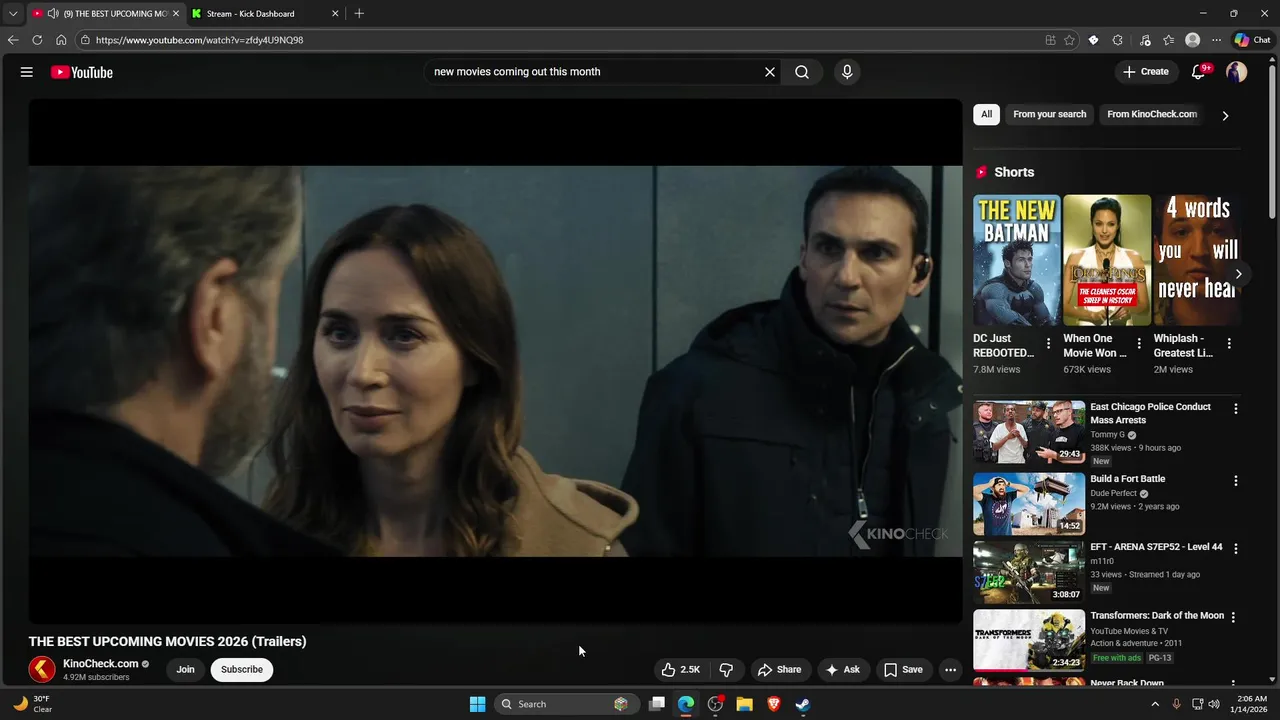The height and width of the screenshot is (720, 1280).
Task: Select the From your search chip
Action: (1049, 114)
